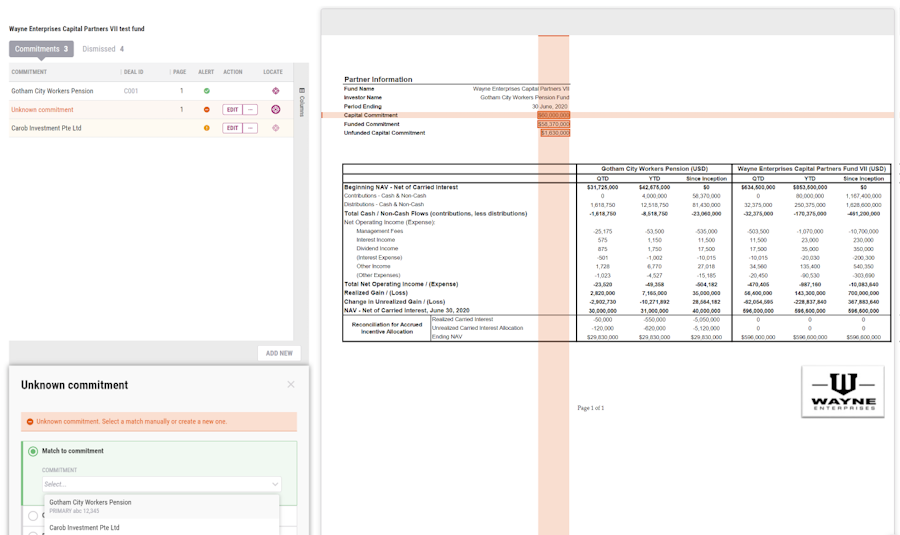The width and height of the screenshot is (900, 535).
Task: Edit the Unknown commitment row
Action: point(232,110)
